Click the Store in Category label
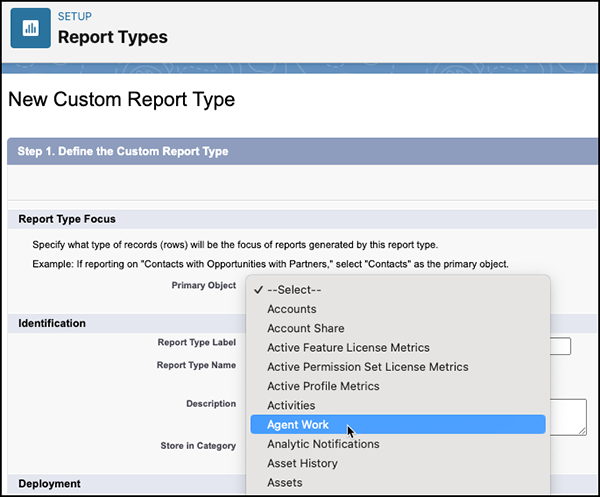This screenshot has width=600, height=497. click(198, 446)
